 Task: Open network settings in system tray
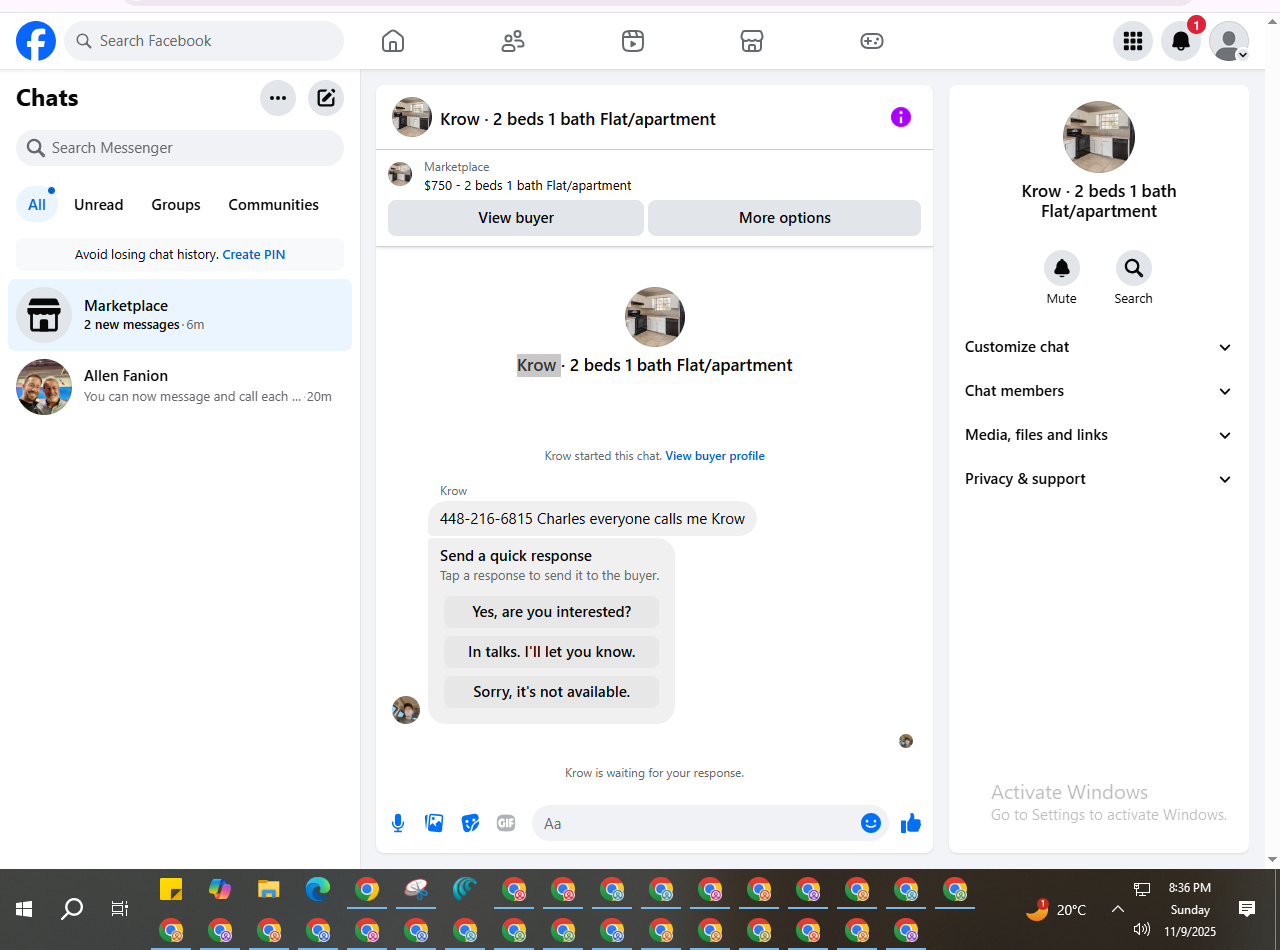[1141, 889]
